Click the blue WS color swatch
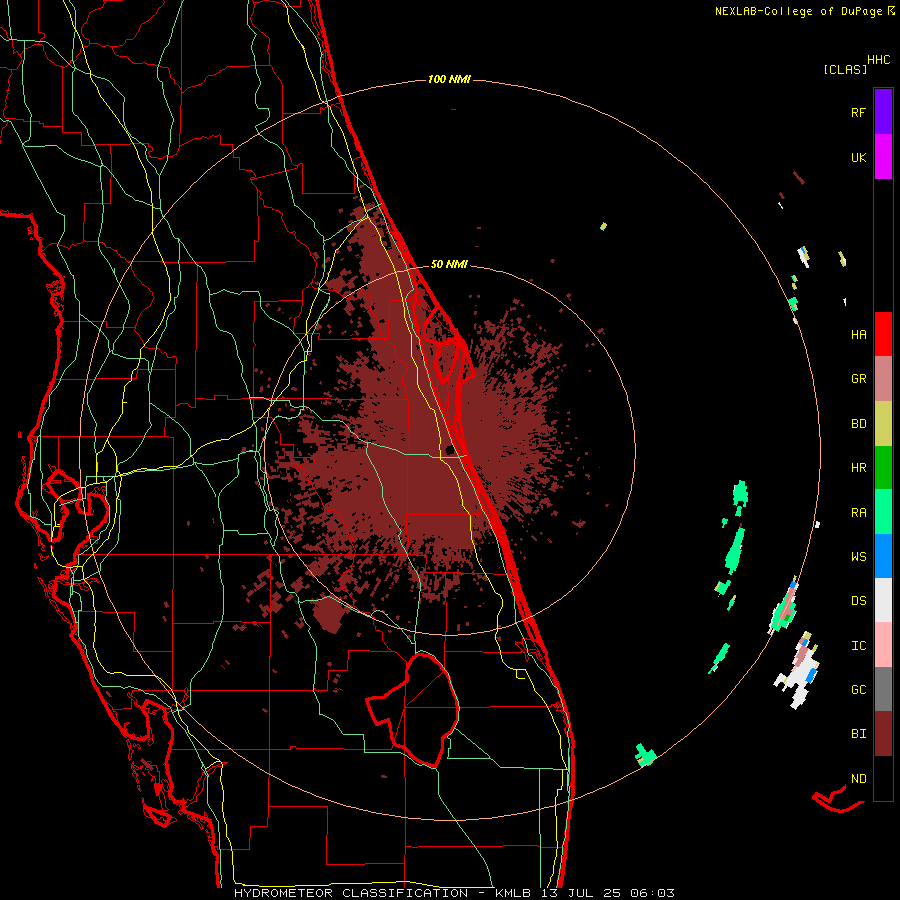 tap(883, 556)
